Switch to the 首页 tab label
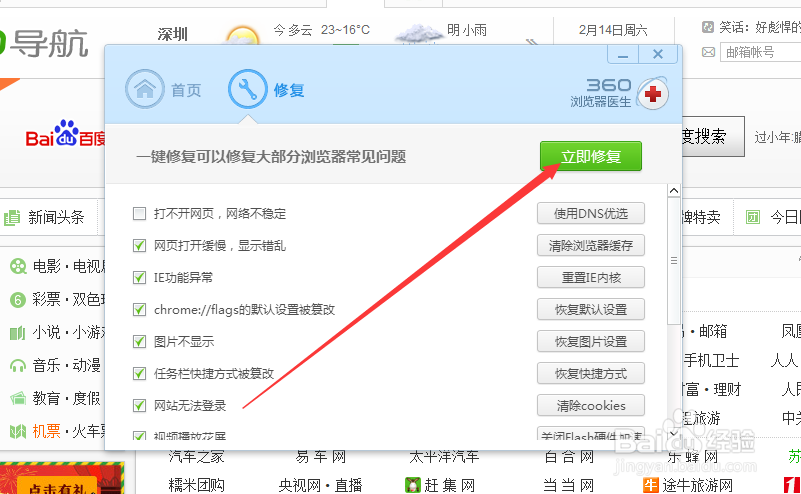 [x=186, y=90]
